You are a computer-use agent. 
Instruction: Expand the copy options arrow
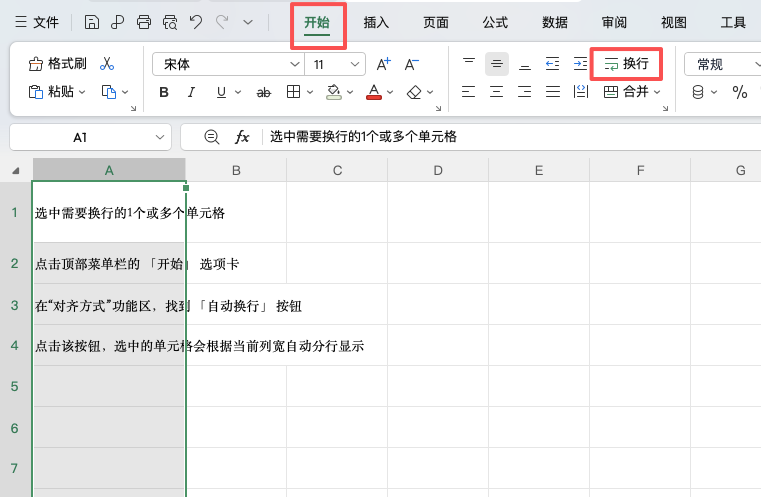[125, 92]
